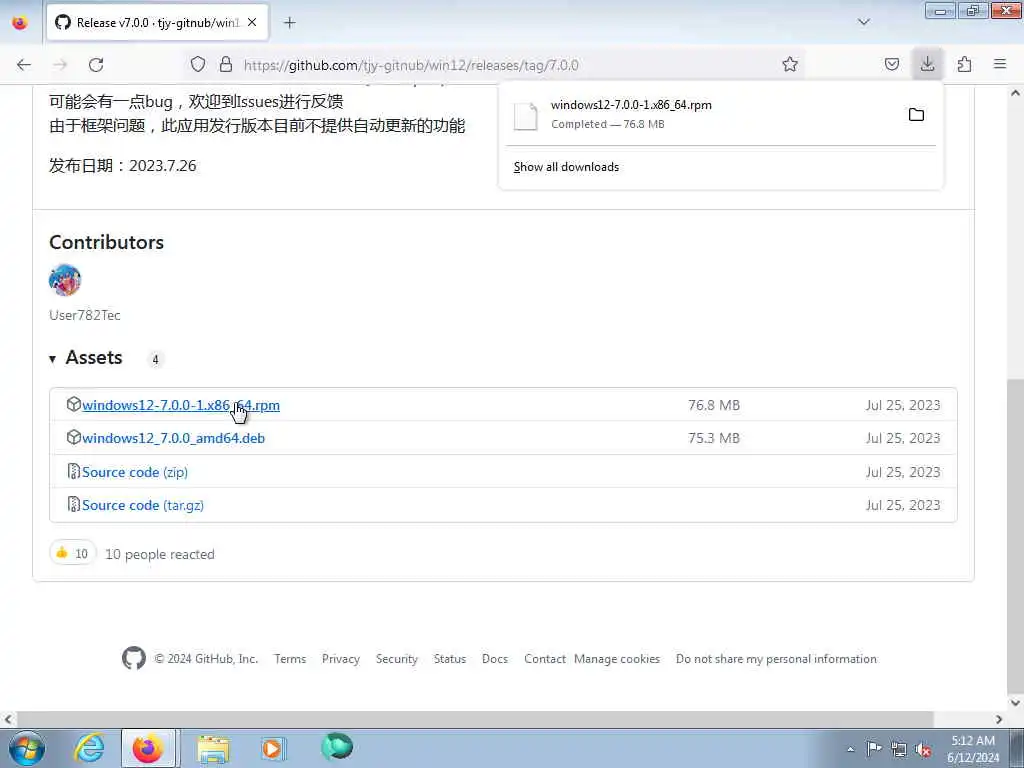Open the windows12-7.0.0-1.x86_64.rpm download entry
The image size is (1024, 768).
coord(702,114)
